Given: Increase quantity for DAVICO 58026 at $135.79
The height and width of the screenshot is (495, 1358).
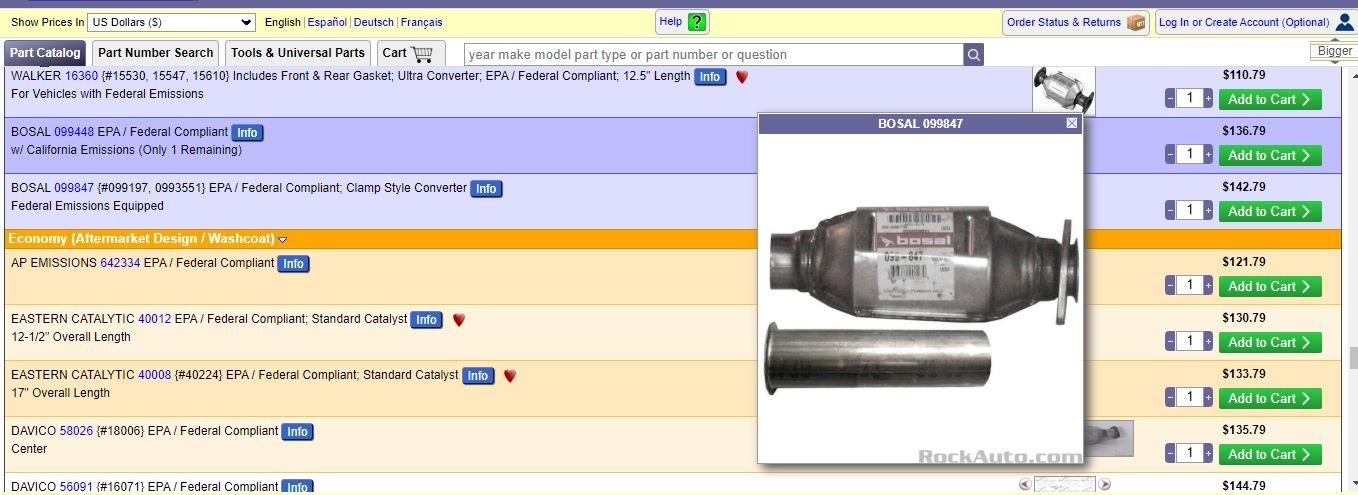Looking at the screenshot, I should pos(1208,453).
